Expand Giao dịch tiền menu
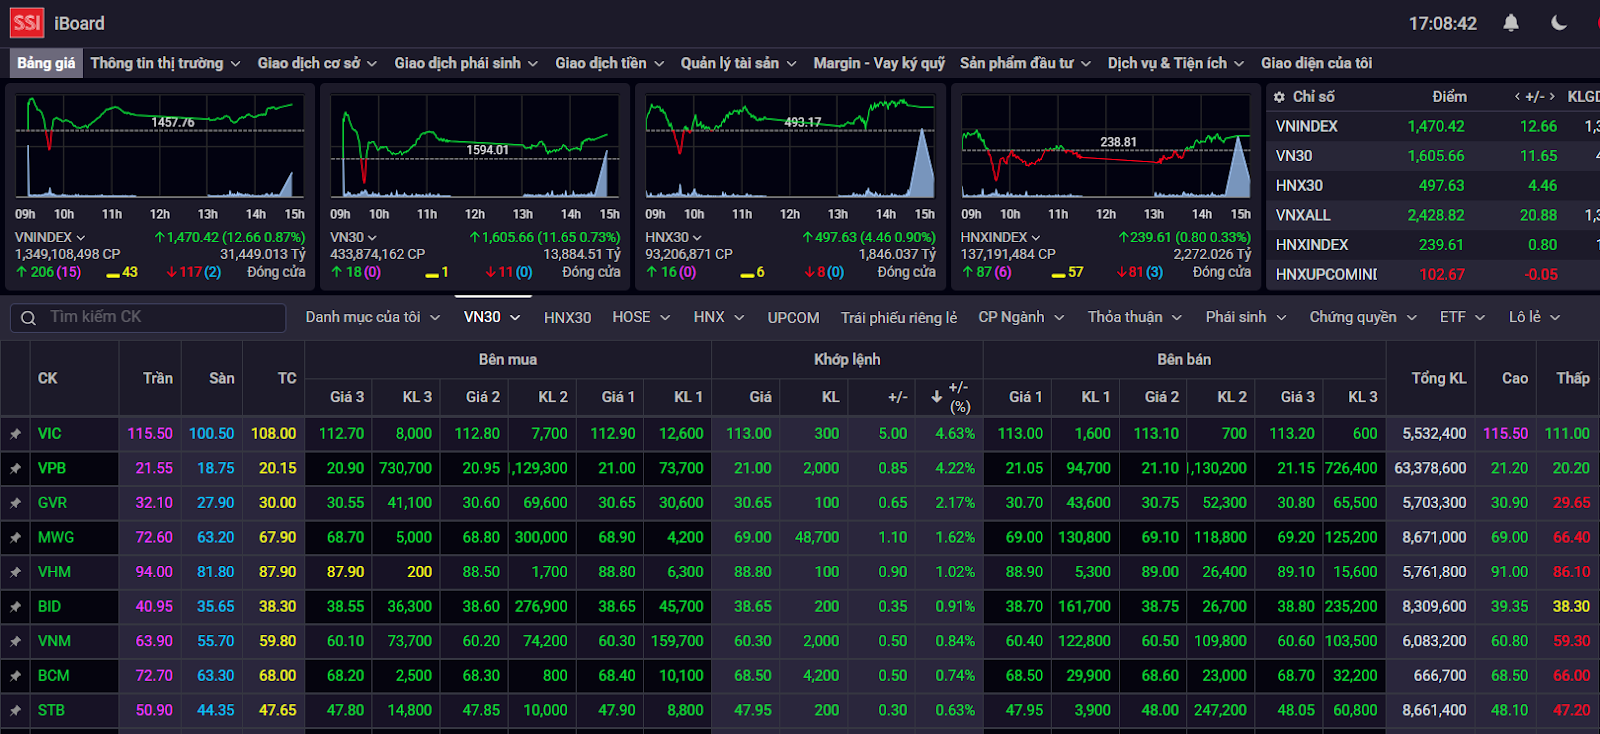This screenshot has height=734, width=1600. coord(610,63)
